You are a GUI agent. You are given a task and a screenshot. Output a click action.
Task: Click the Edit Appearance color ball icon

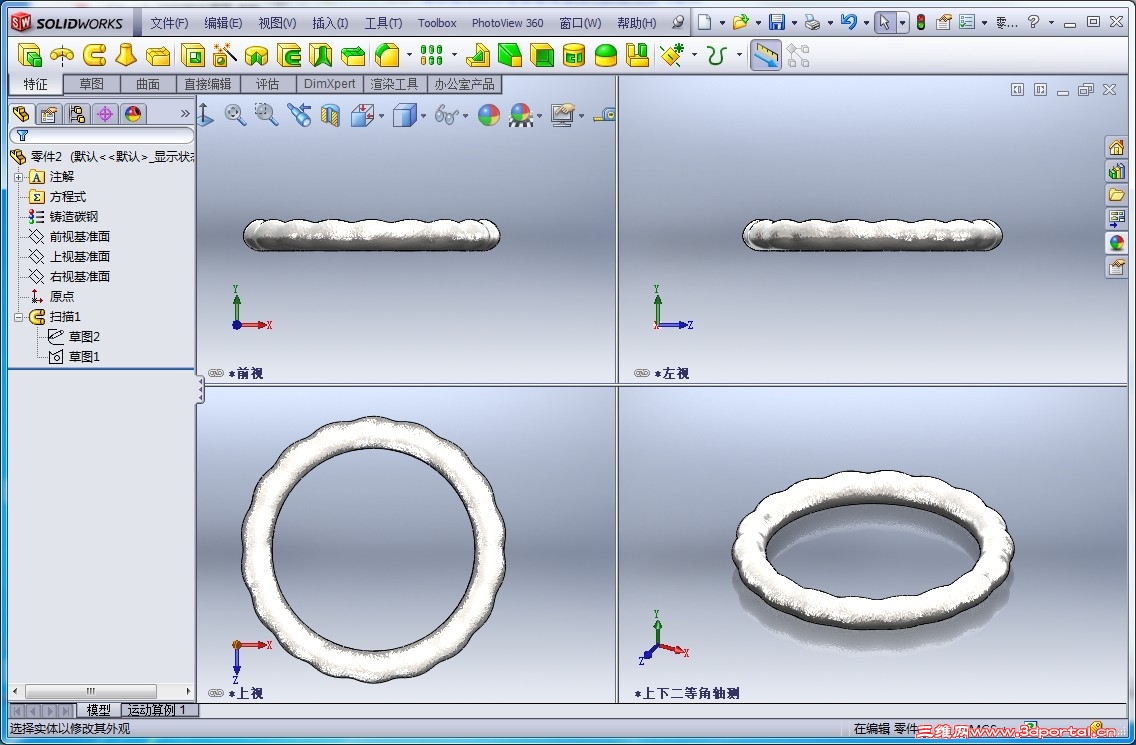point(489,115)
